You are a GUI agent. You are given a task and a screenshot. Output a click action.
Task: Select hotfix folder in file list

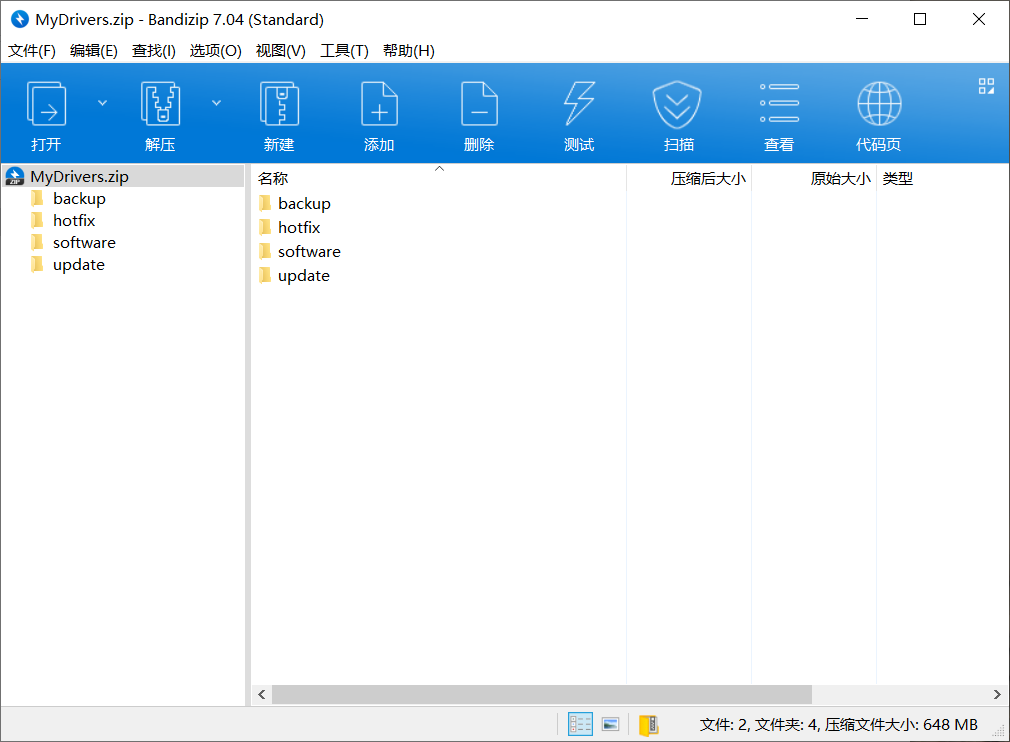point(299,227)
